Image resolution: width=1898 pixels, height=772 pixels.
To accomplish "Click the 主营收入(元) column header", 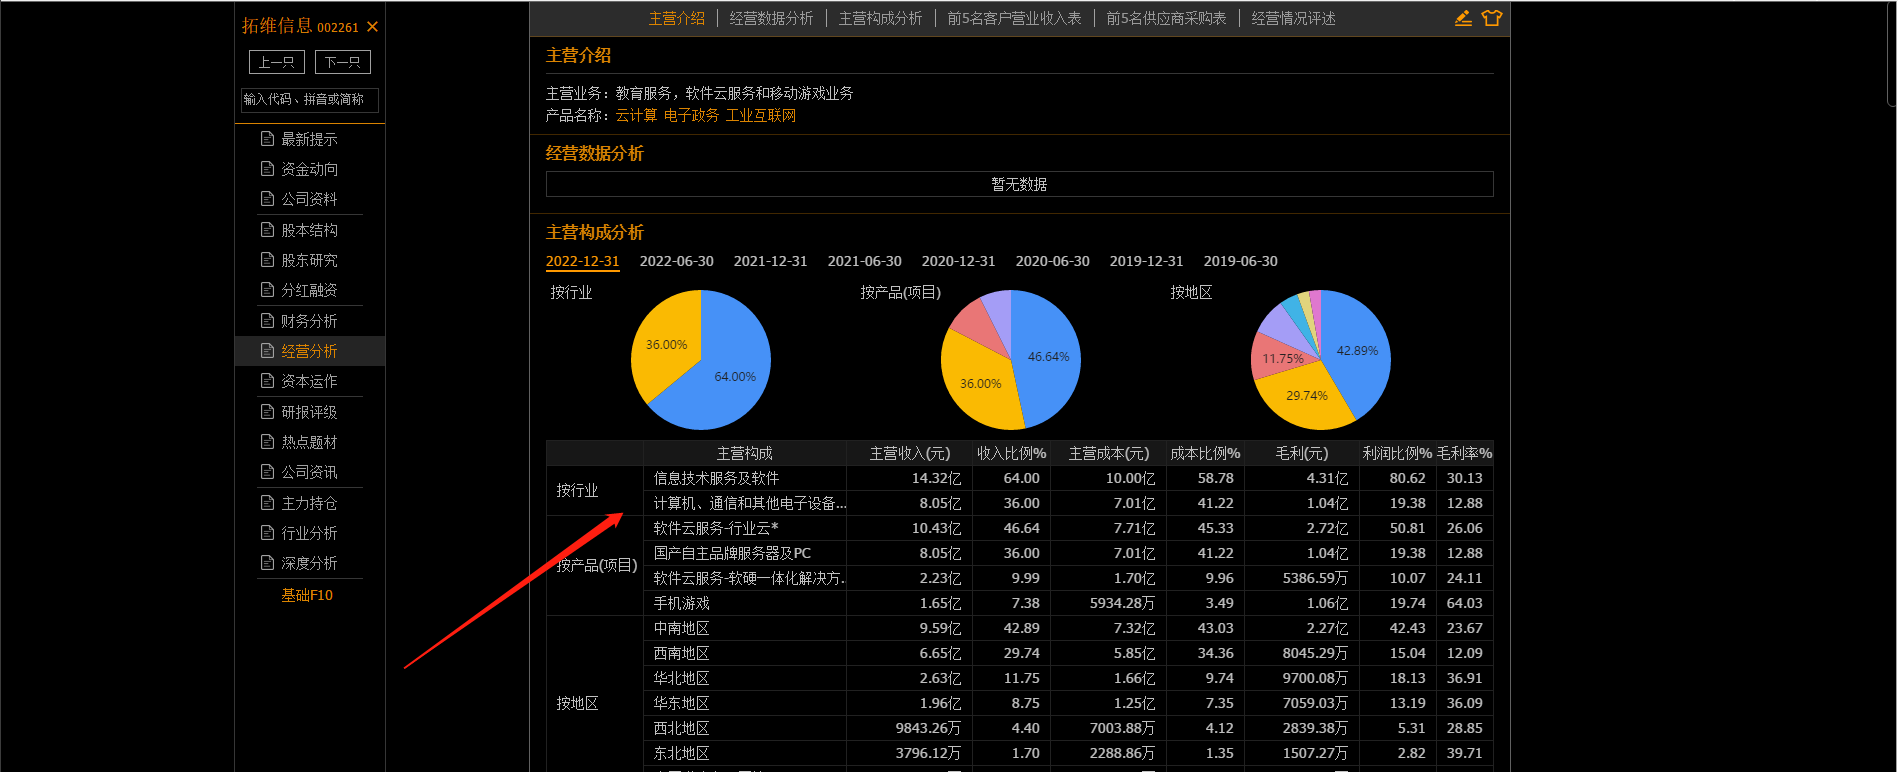I will pyautogui.click(x=909, y=453).
